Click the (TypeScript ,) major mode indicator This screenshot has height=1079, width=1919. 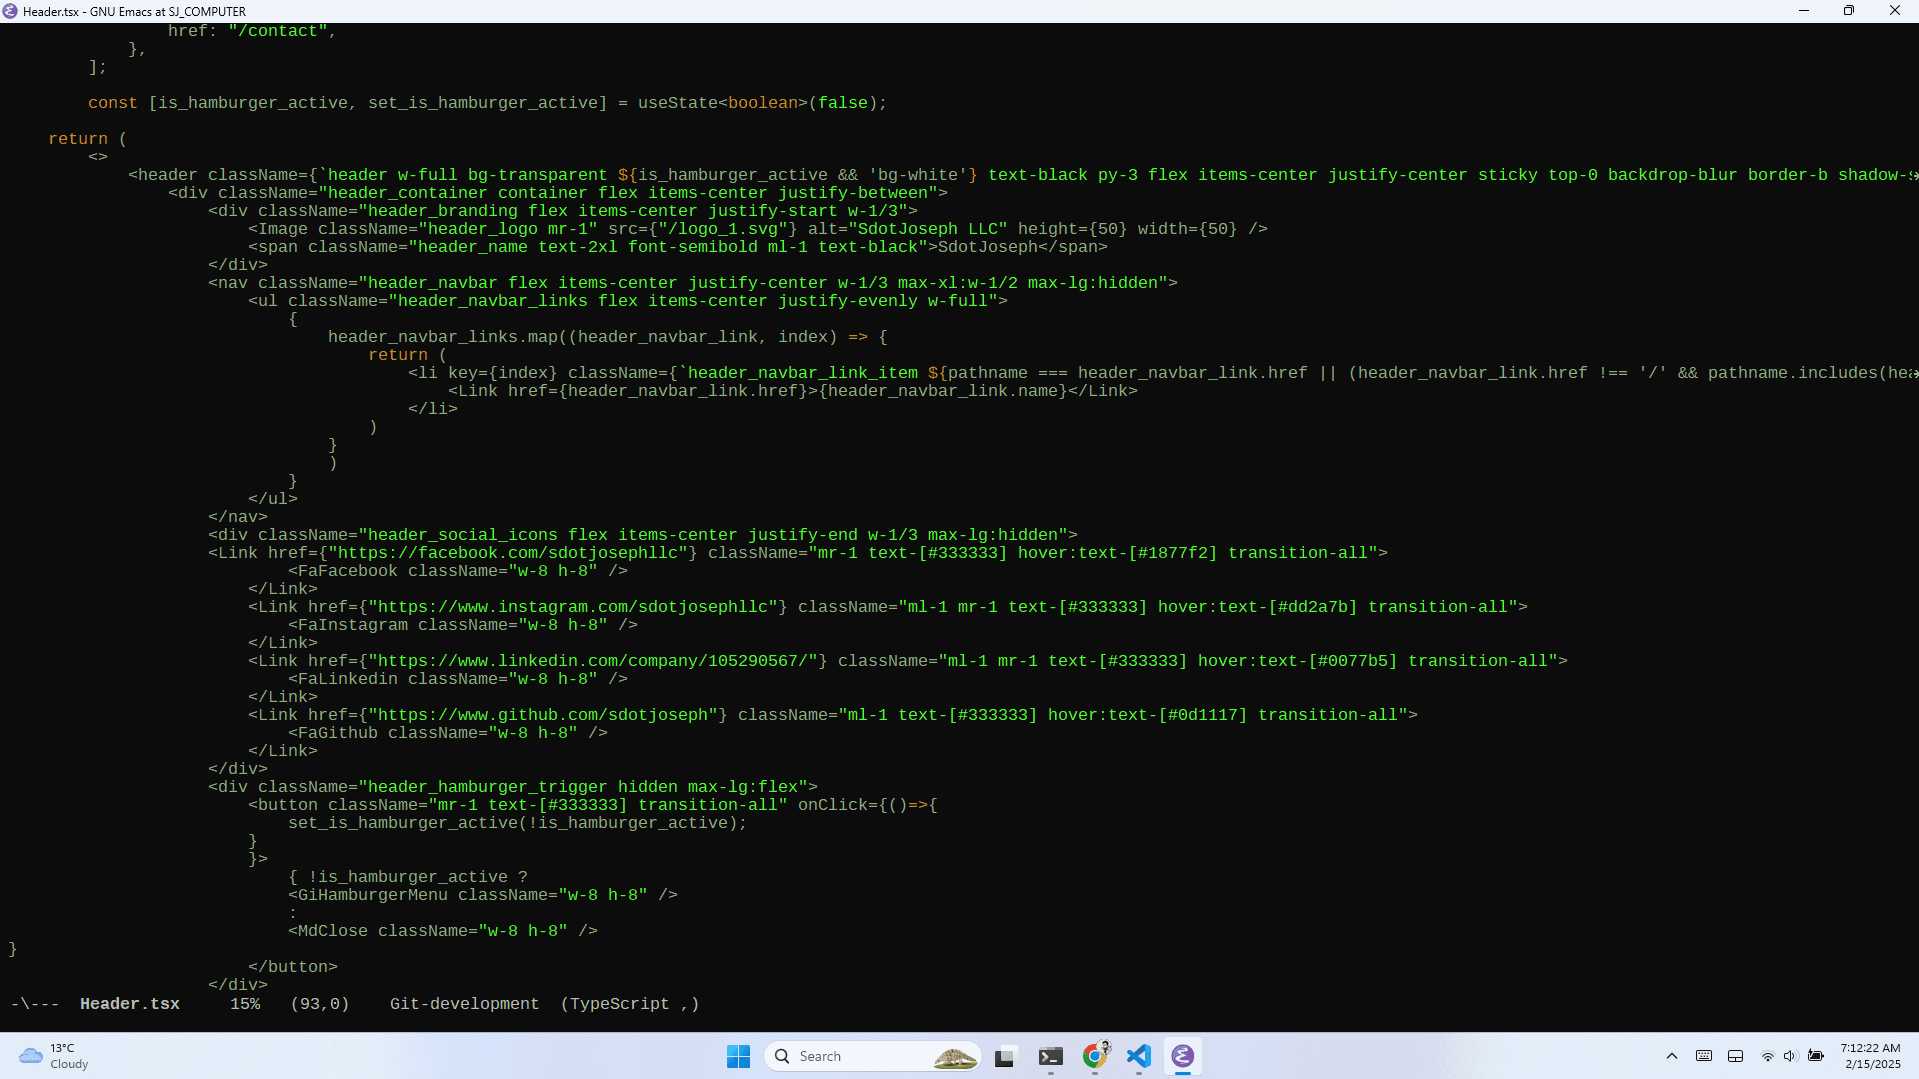tap(630, 1004)
